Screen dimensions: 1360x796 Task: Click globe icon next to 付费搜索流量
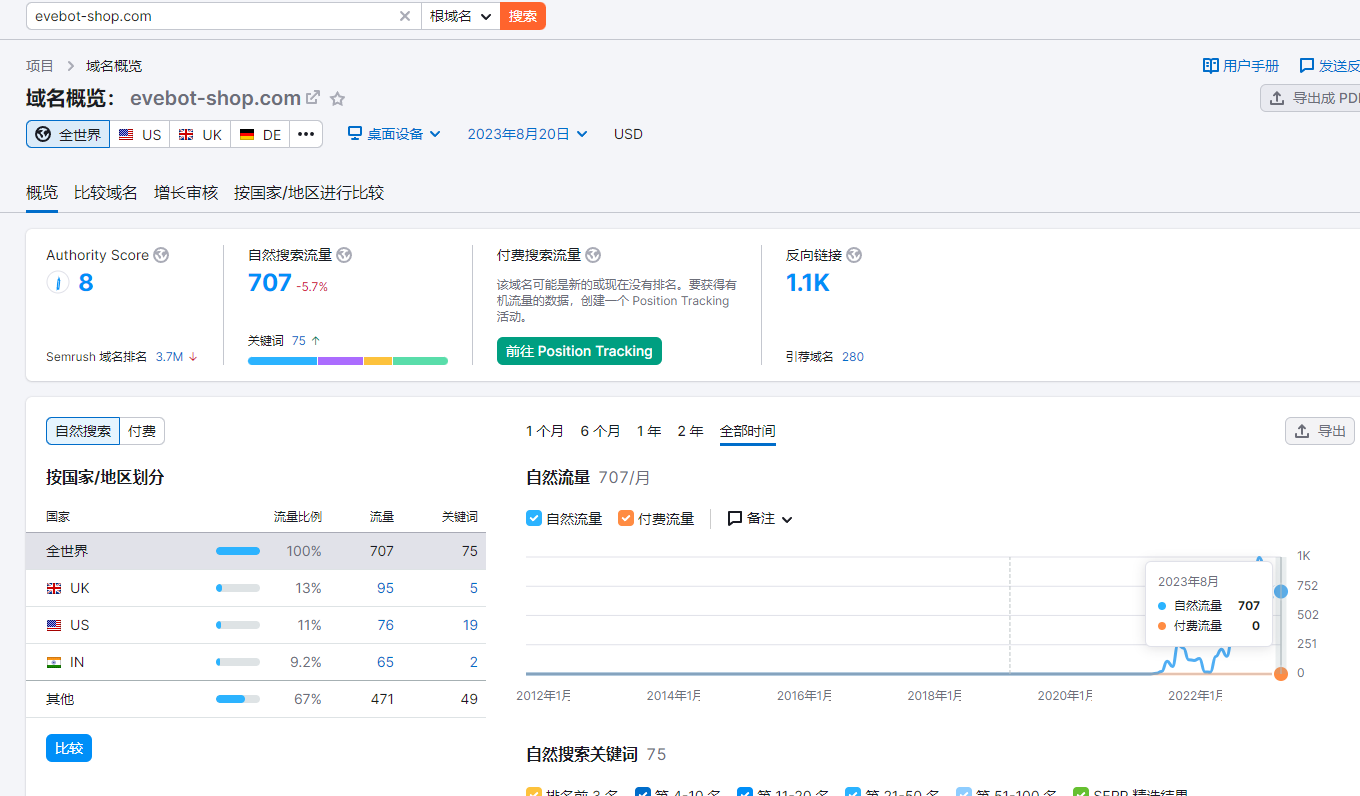[593, 255]
